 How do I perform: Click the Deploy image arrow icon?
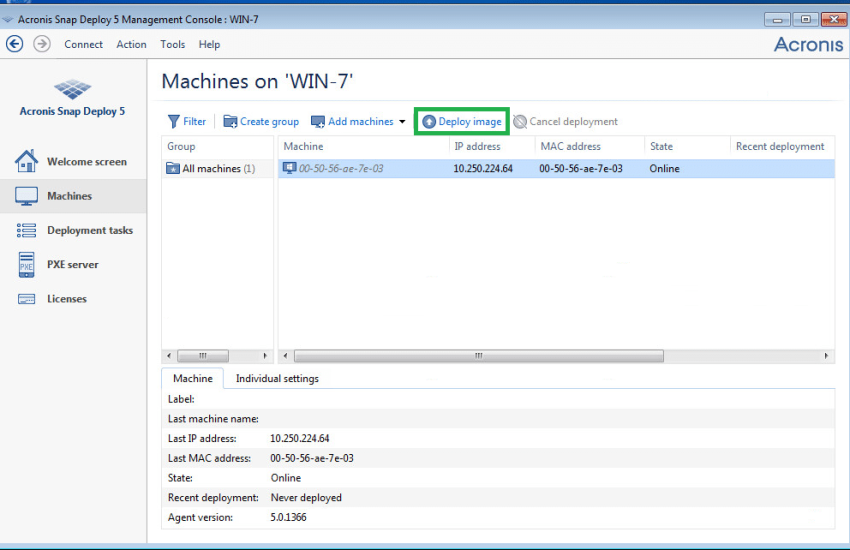(x=429, y=122)
